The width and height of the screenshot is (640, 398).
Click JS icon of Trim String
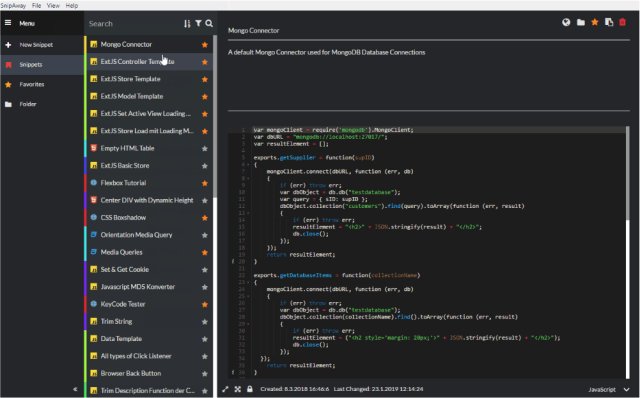(x=93, y=321)
